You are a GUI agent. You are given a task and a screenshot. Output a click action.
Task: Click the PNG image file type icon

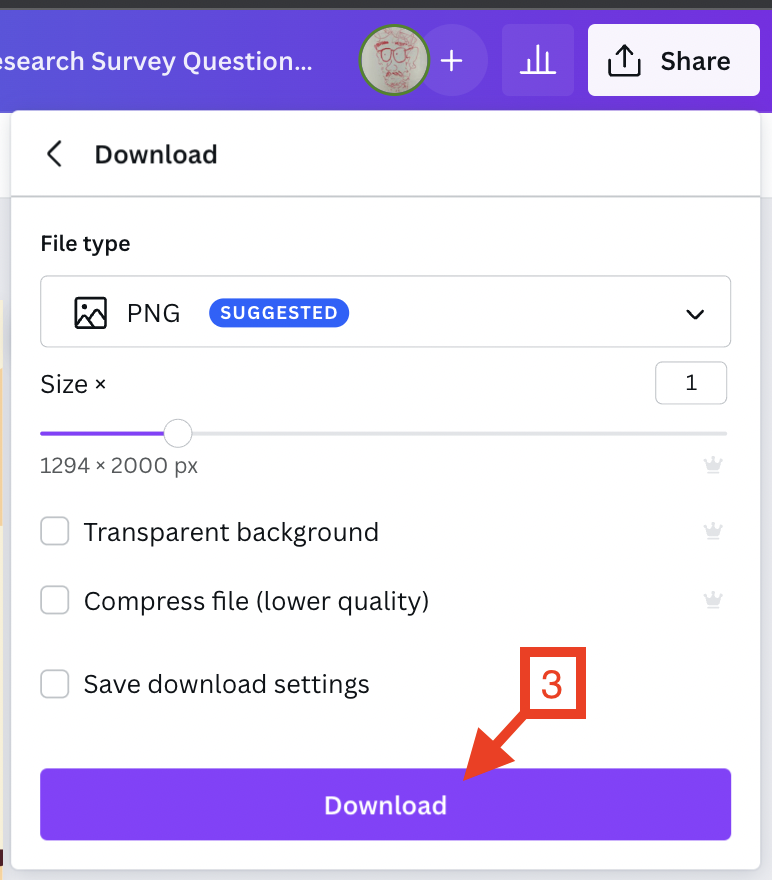tap(90, 312)
